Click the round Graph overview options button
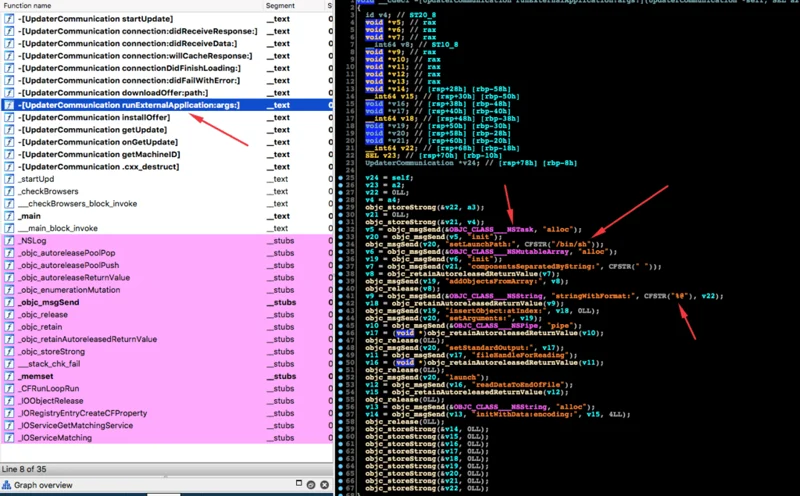Viewport: 800px width, 496px height. [311, 485]
